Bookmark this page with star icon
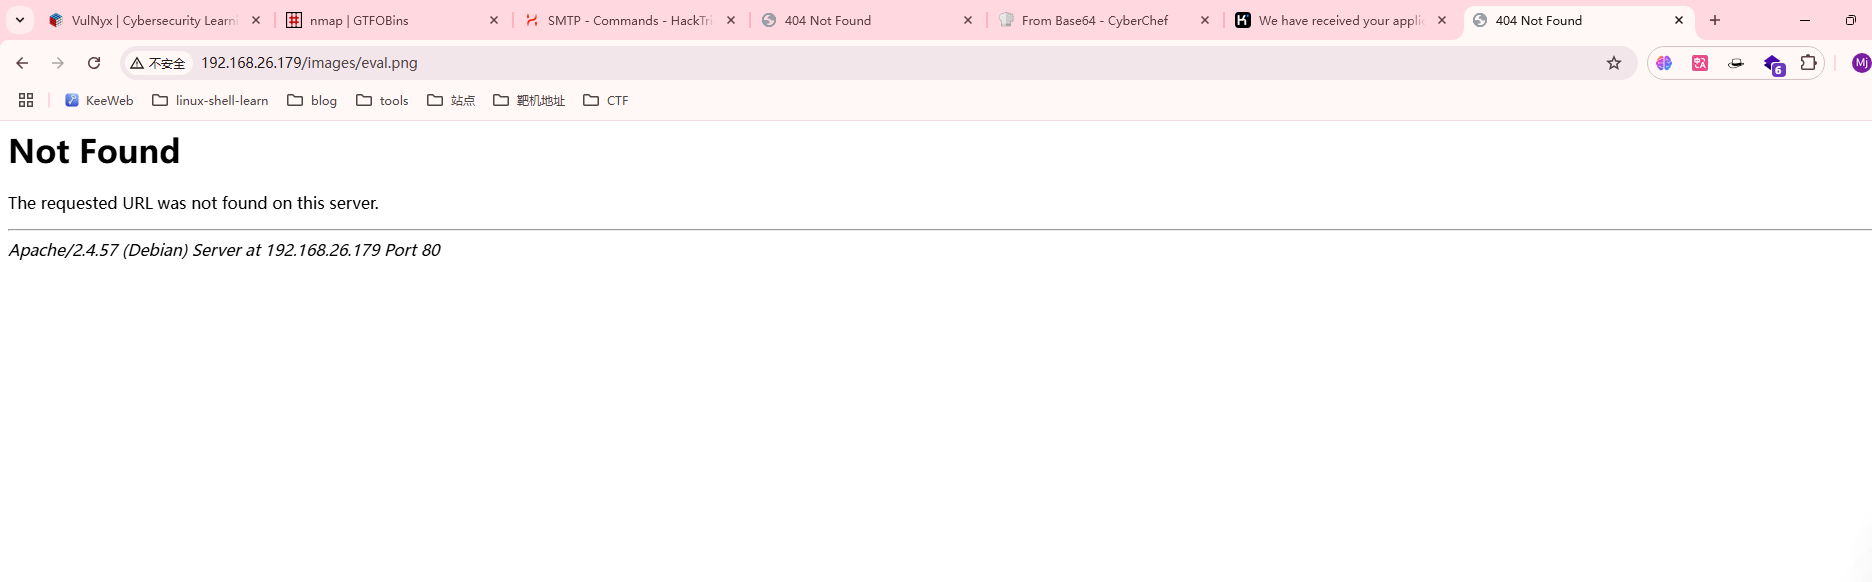The width and height of the screenshot is (1872, 582). (x=1613, y=63)
